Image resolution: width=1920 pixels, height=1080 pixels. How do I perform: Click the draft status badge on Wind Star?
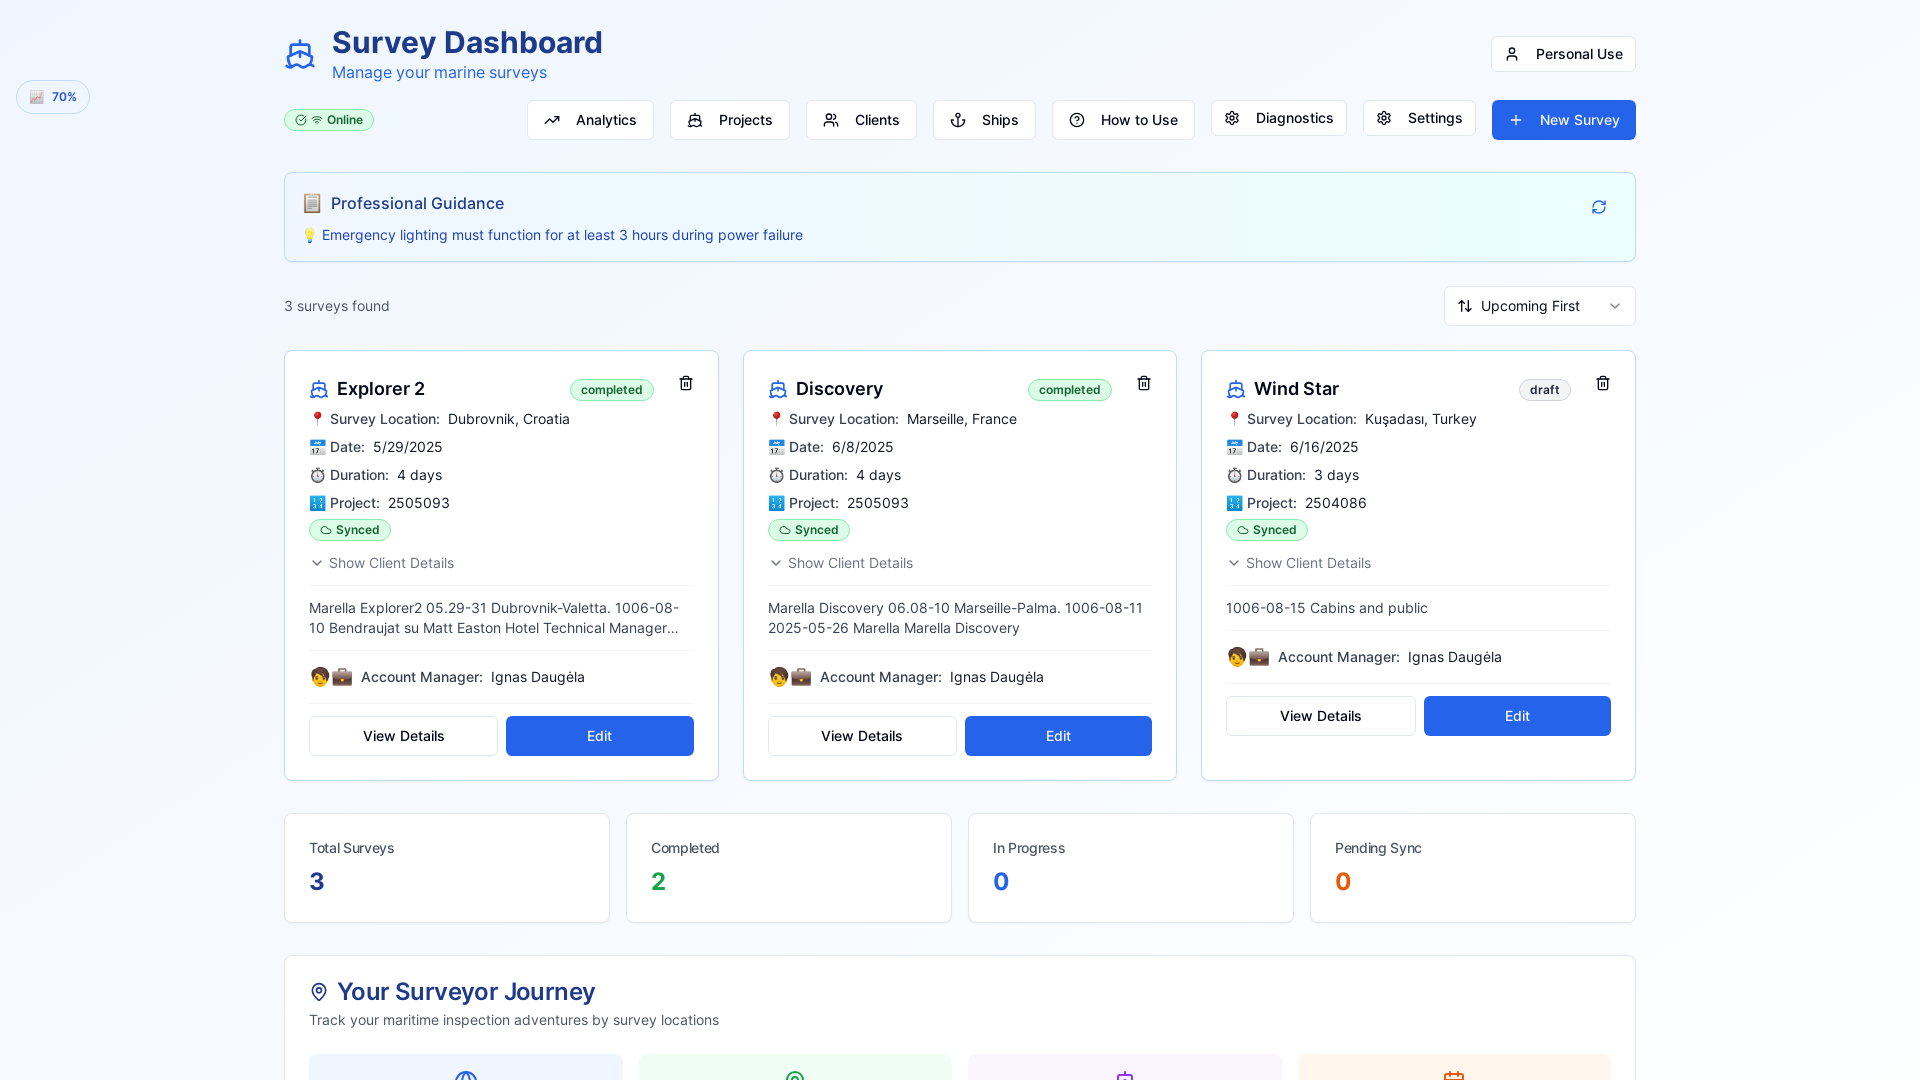[x=1545, y=390]
